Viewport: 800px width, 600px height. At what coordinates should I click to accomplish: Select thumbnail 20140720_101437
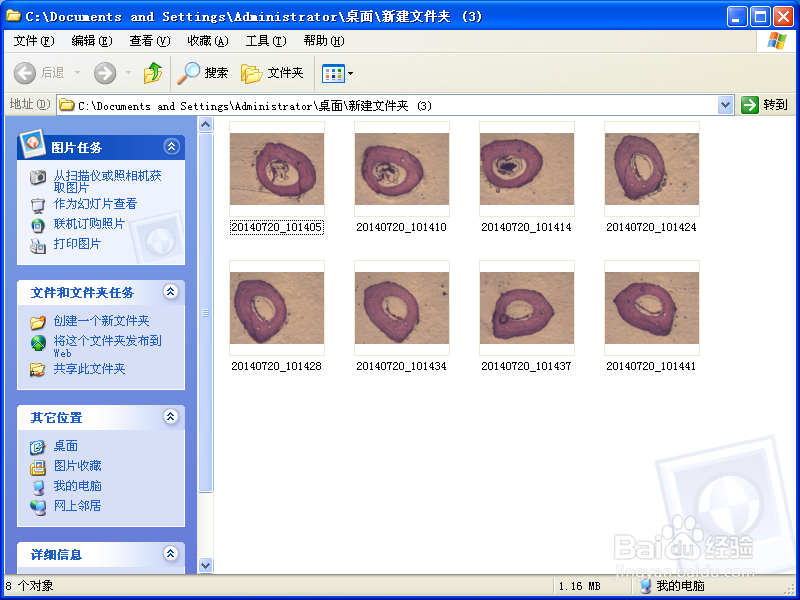527,308
